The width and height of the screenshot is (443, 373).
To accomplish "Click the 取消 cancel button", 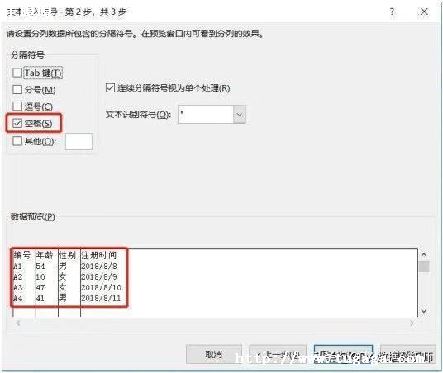I will [x=213, y=355].
